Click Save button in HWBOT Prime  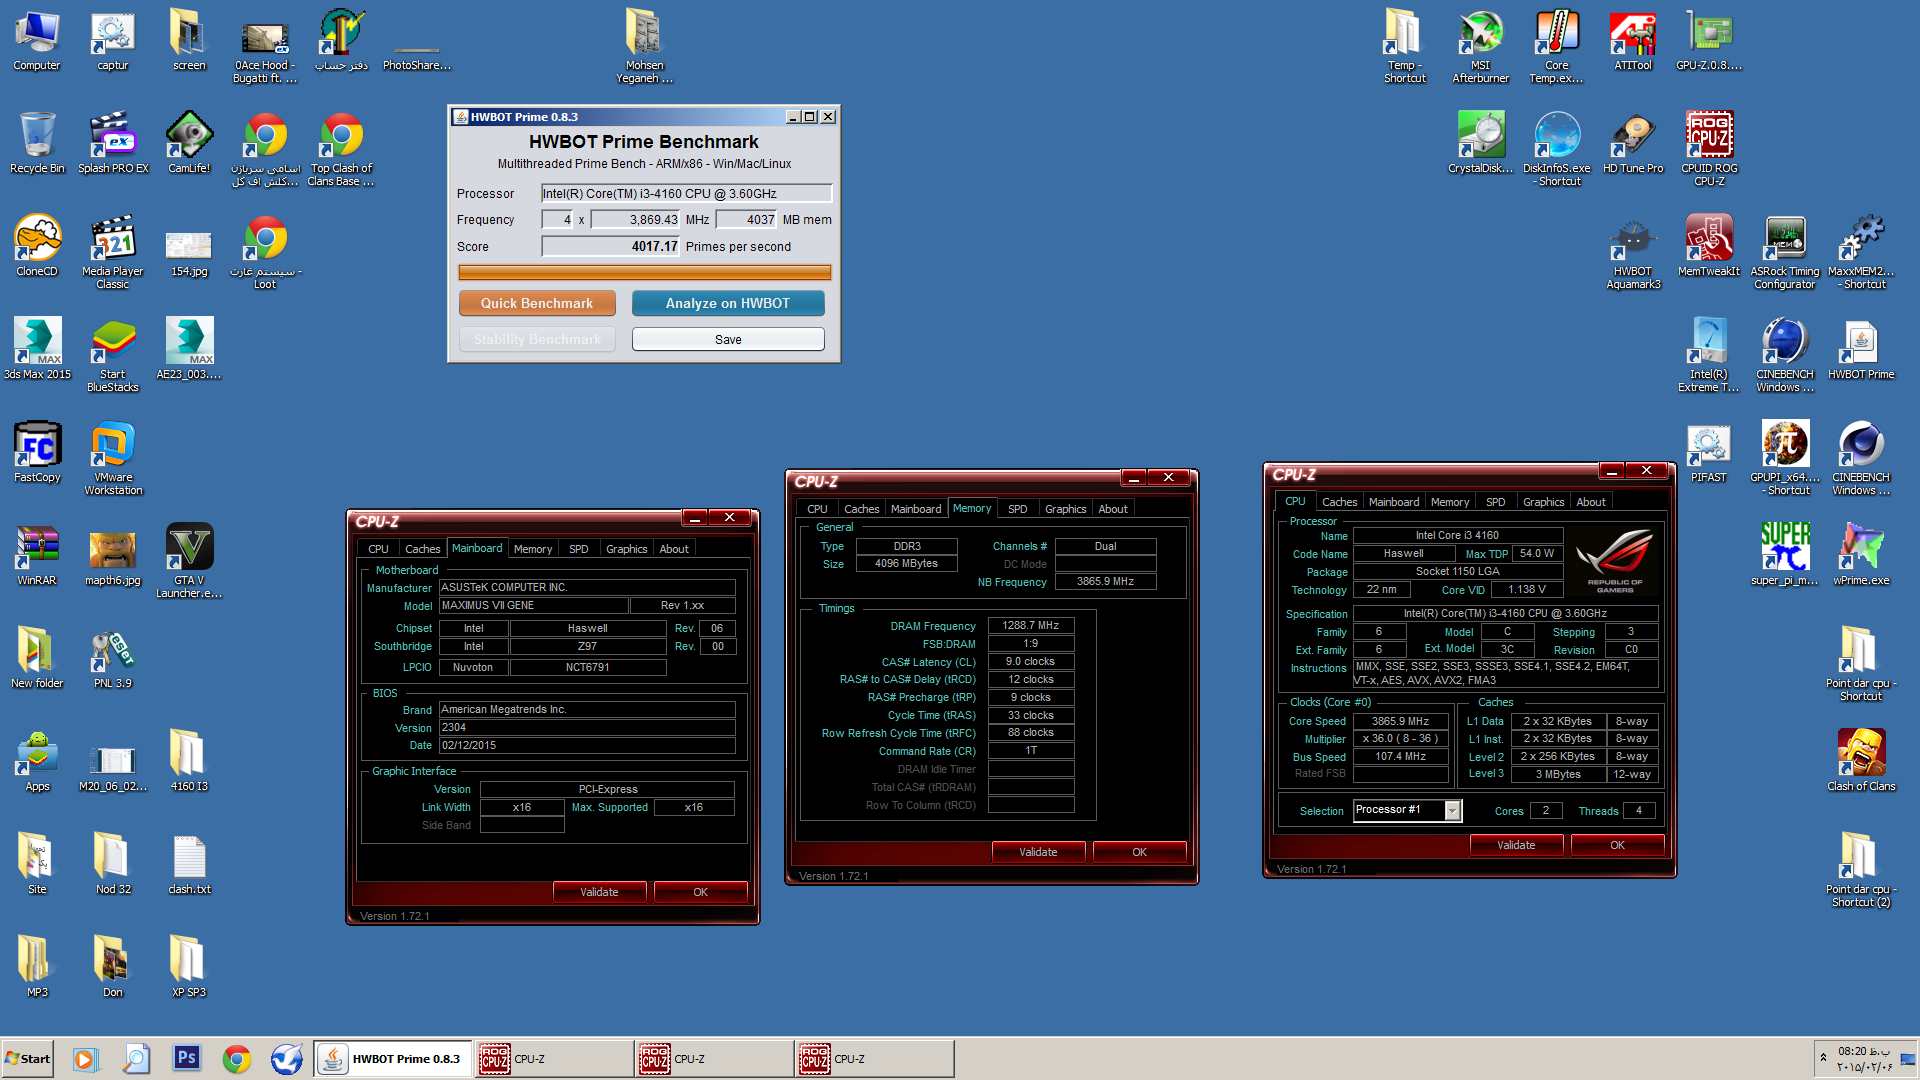[728, 339]
